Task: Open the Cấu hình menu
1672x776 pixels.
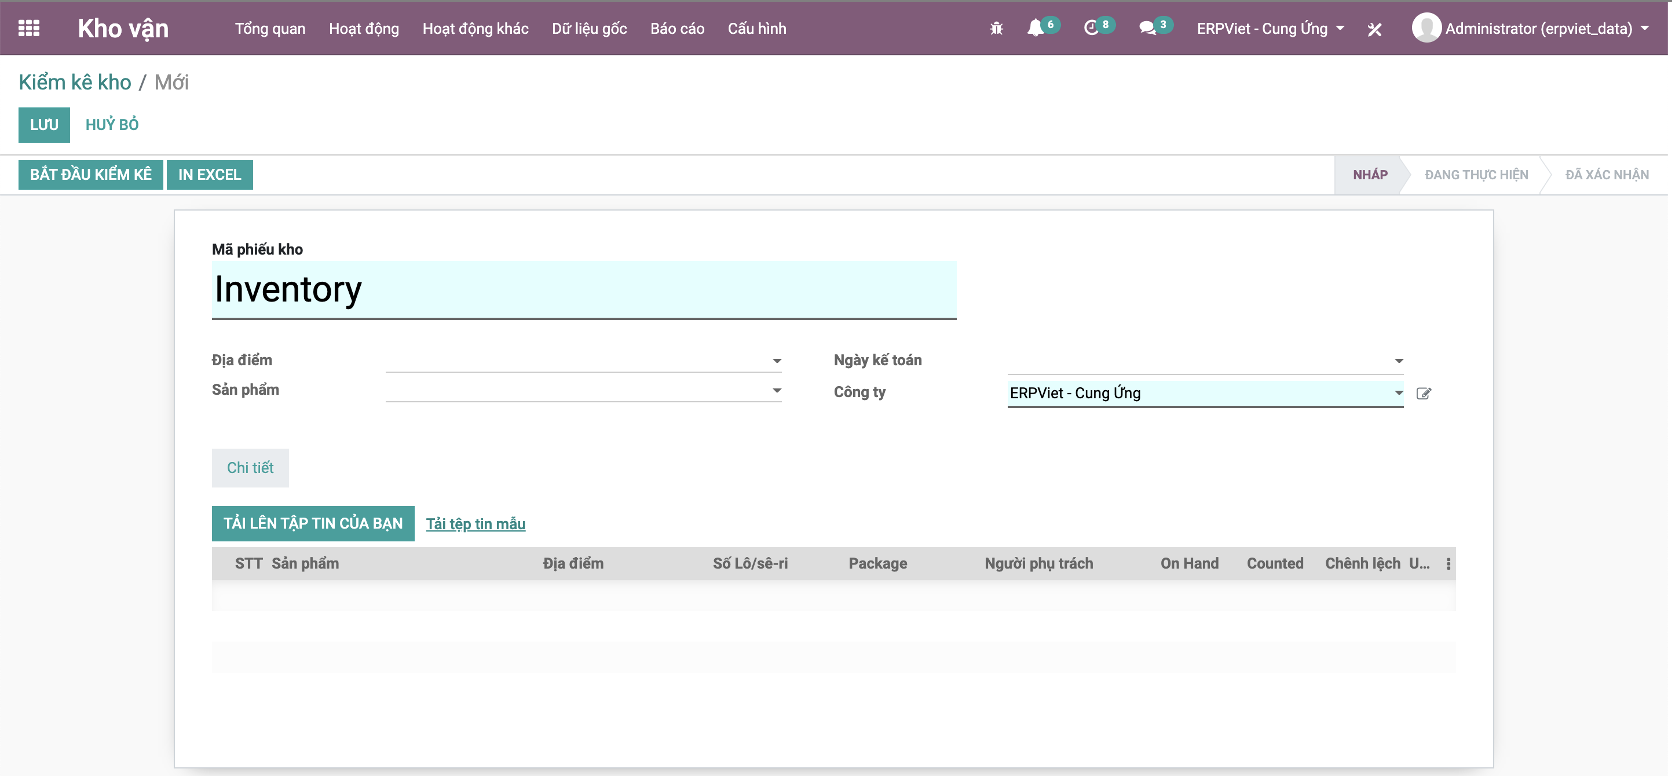Action: 757,28
